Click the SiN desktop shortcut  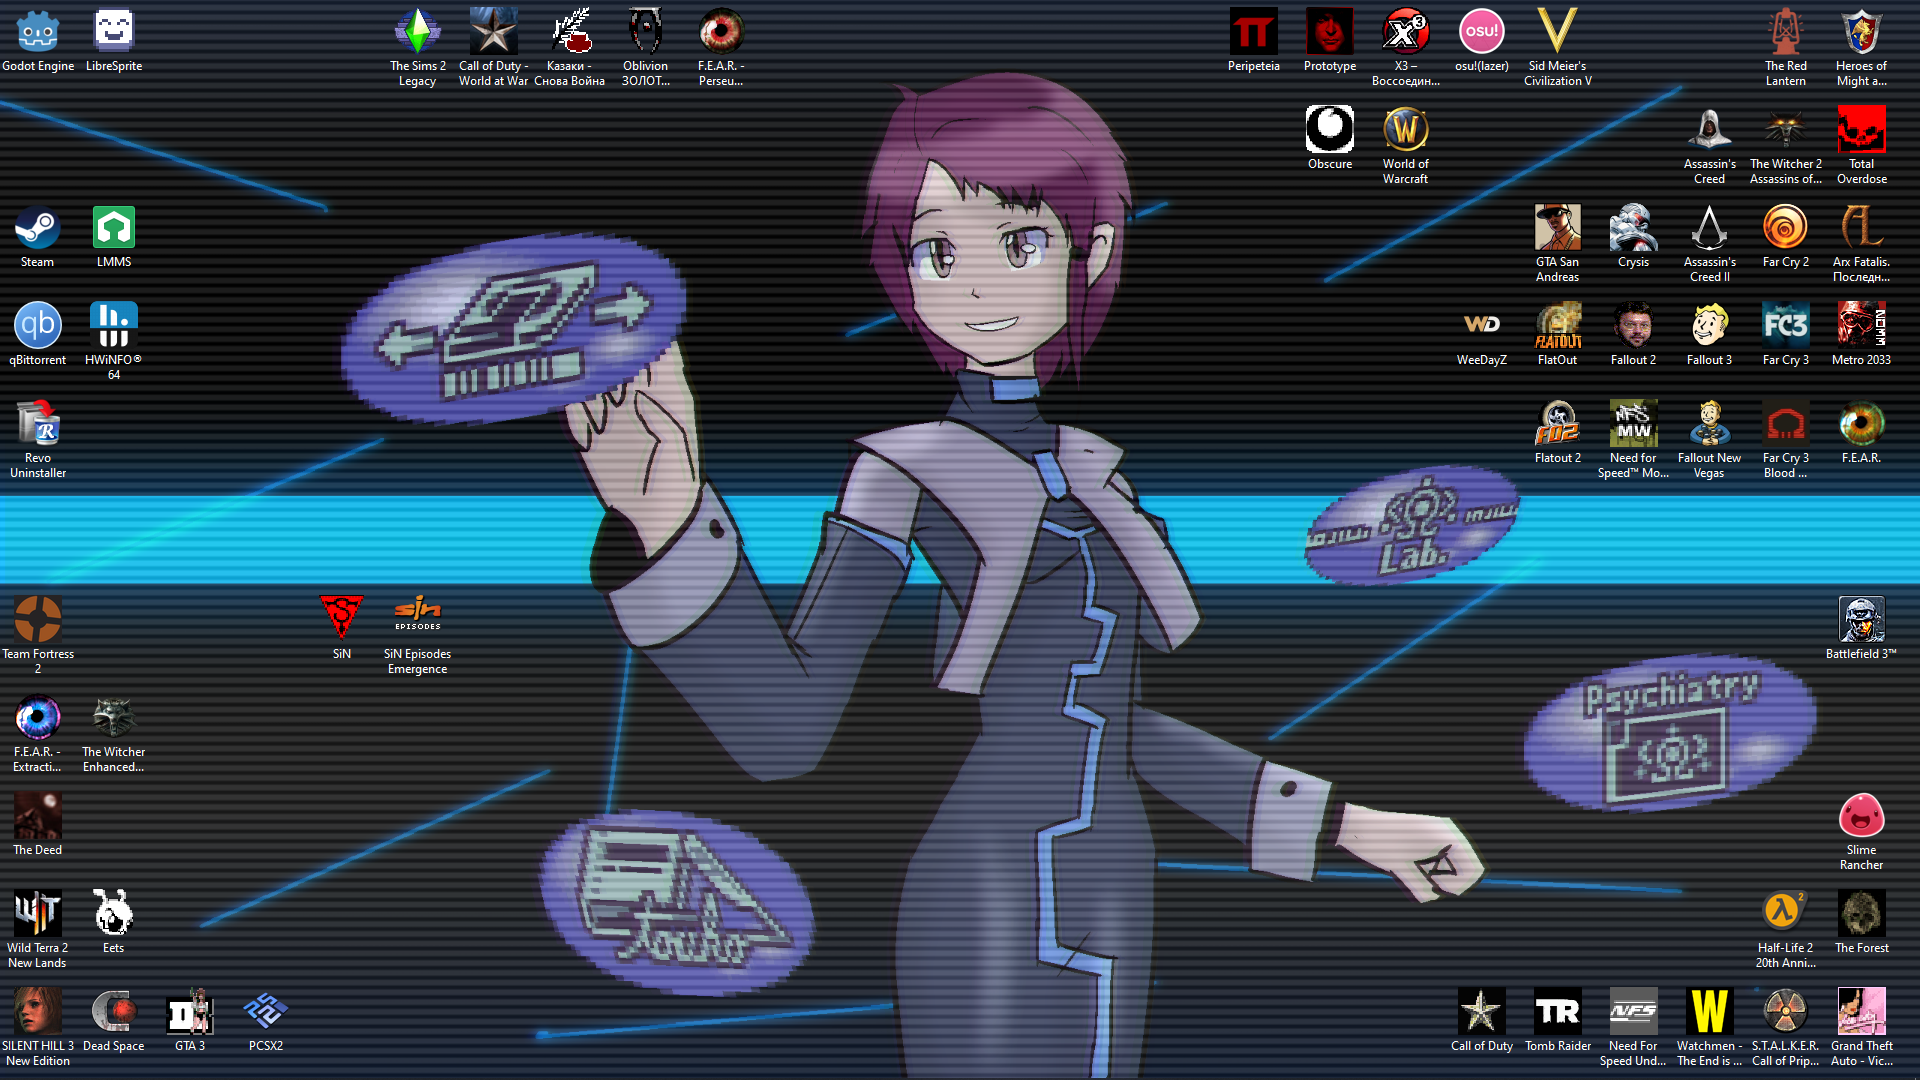pyautogui.click(x=342, y=628)
